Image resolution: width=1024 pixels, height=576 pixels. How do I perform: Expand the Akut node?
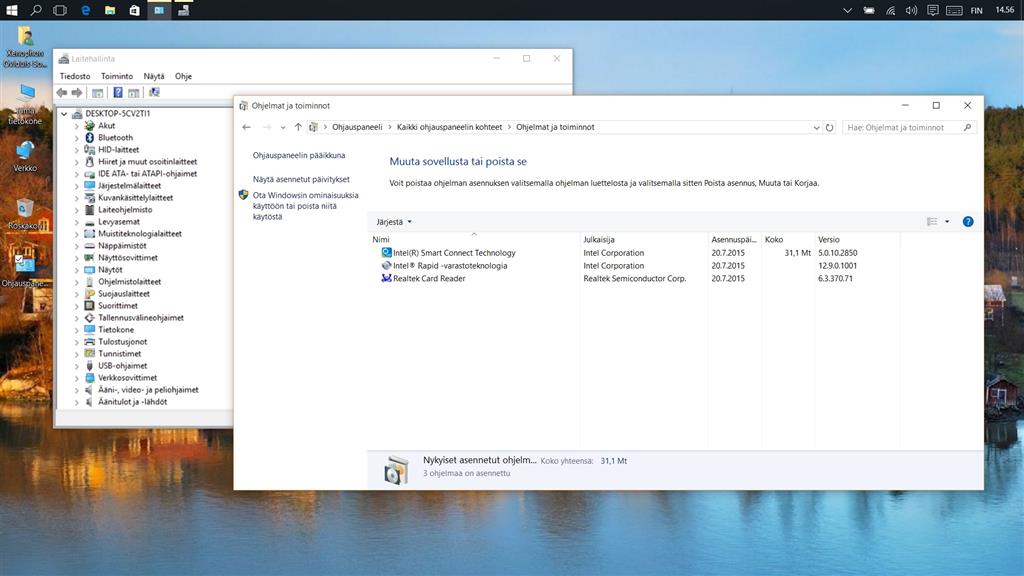point(76,126)
